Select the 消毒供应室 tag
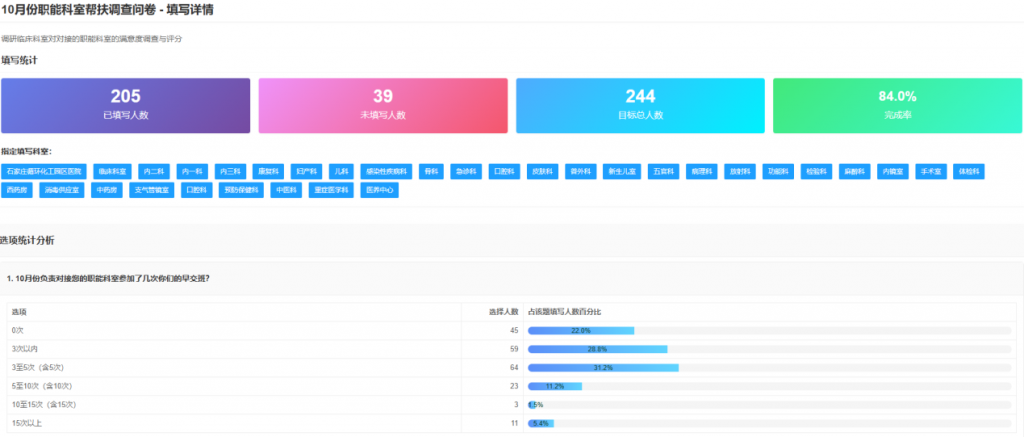 point(62,190)
